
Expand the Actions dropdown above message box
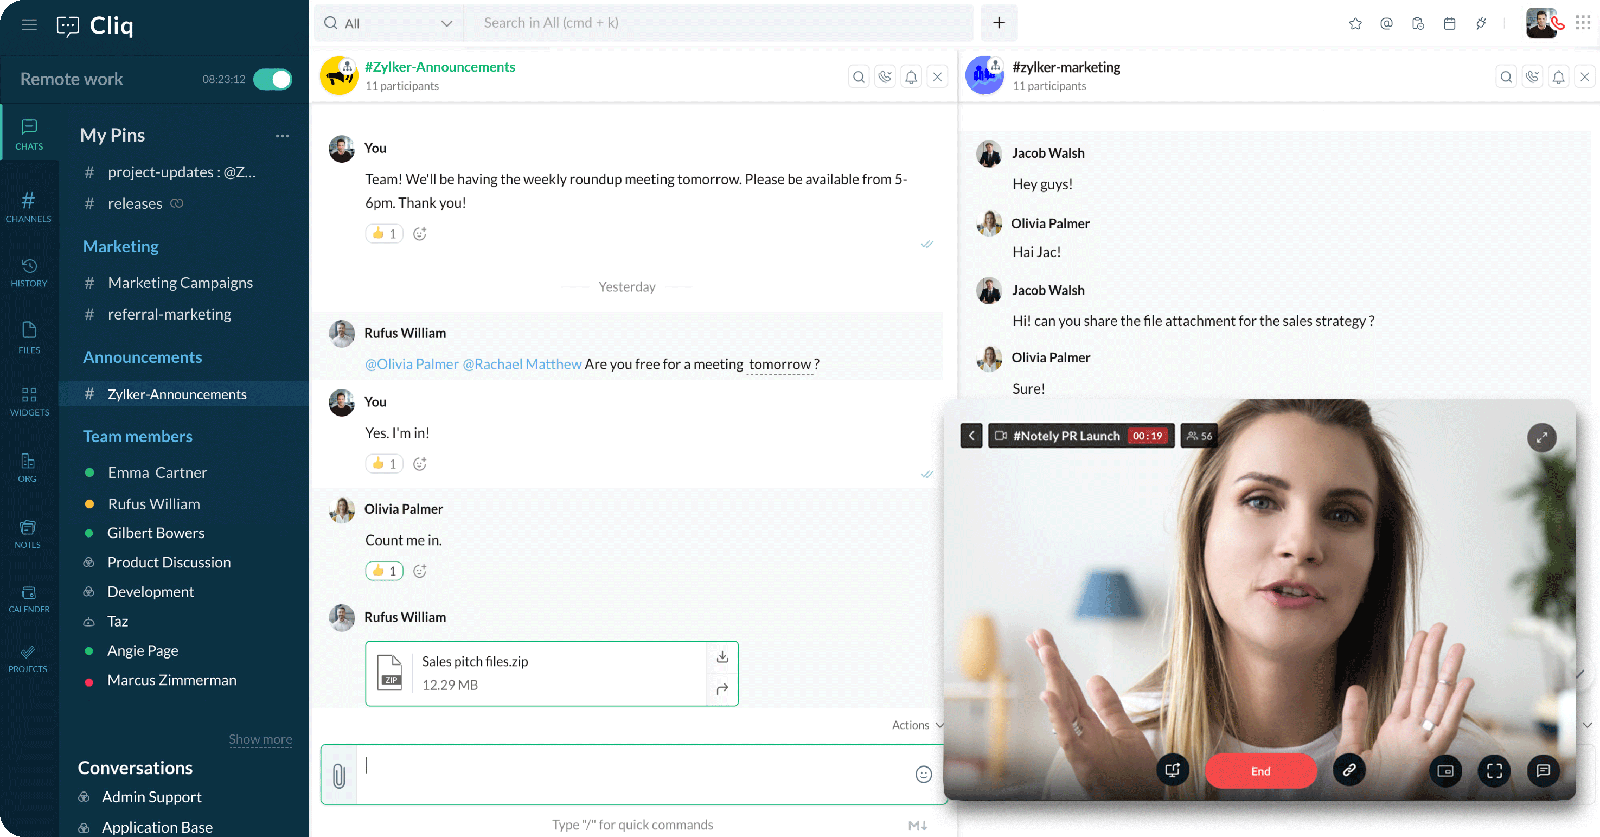pyautogui.click(x=917, y=725)
